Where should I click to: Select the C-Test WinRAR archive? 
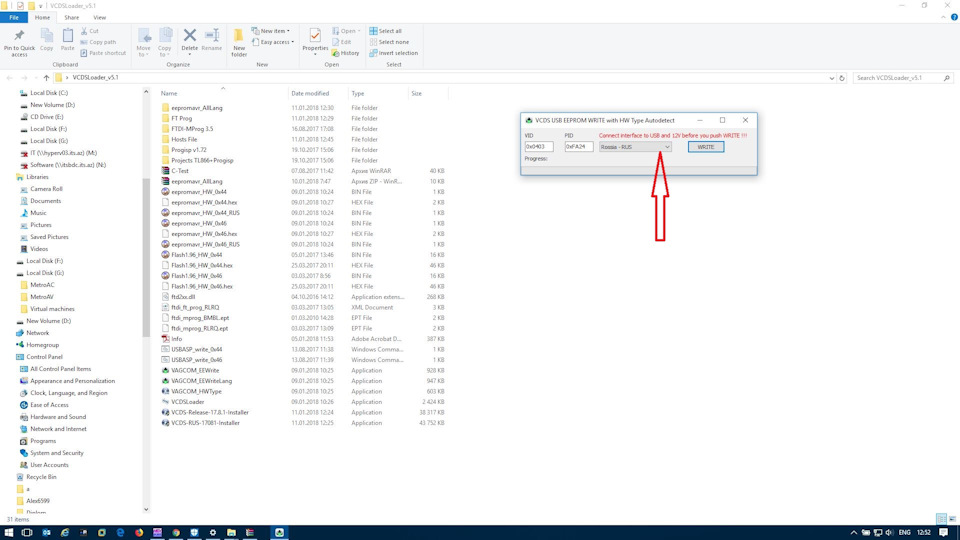point(179,171)
